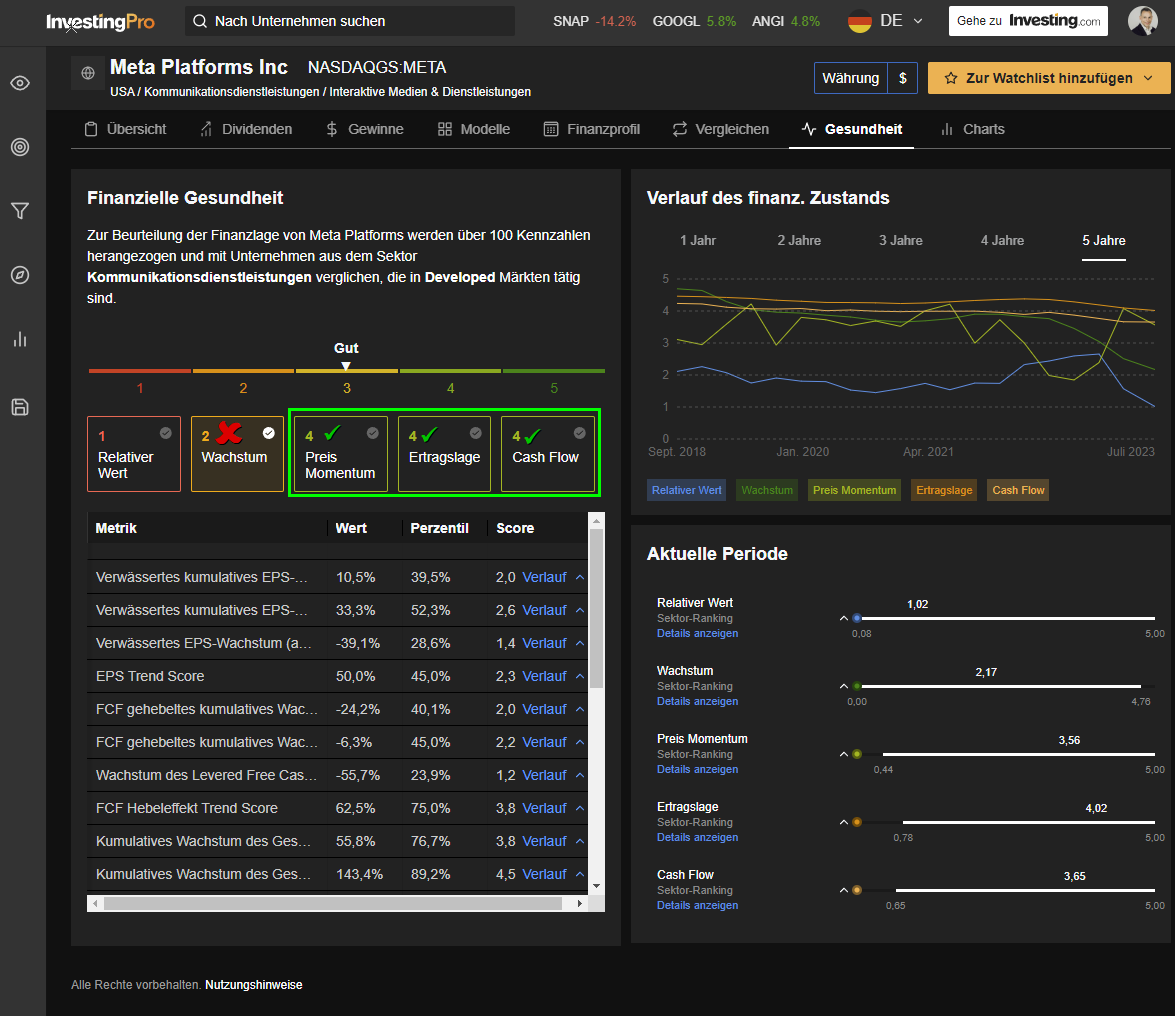Image resolution: width=1175 pixels, height=1016 pixels.
Task: Open the save icon in sidebar
Action: click(20, 407)
